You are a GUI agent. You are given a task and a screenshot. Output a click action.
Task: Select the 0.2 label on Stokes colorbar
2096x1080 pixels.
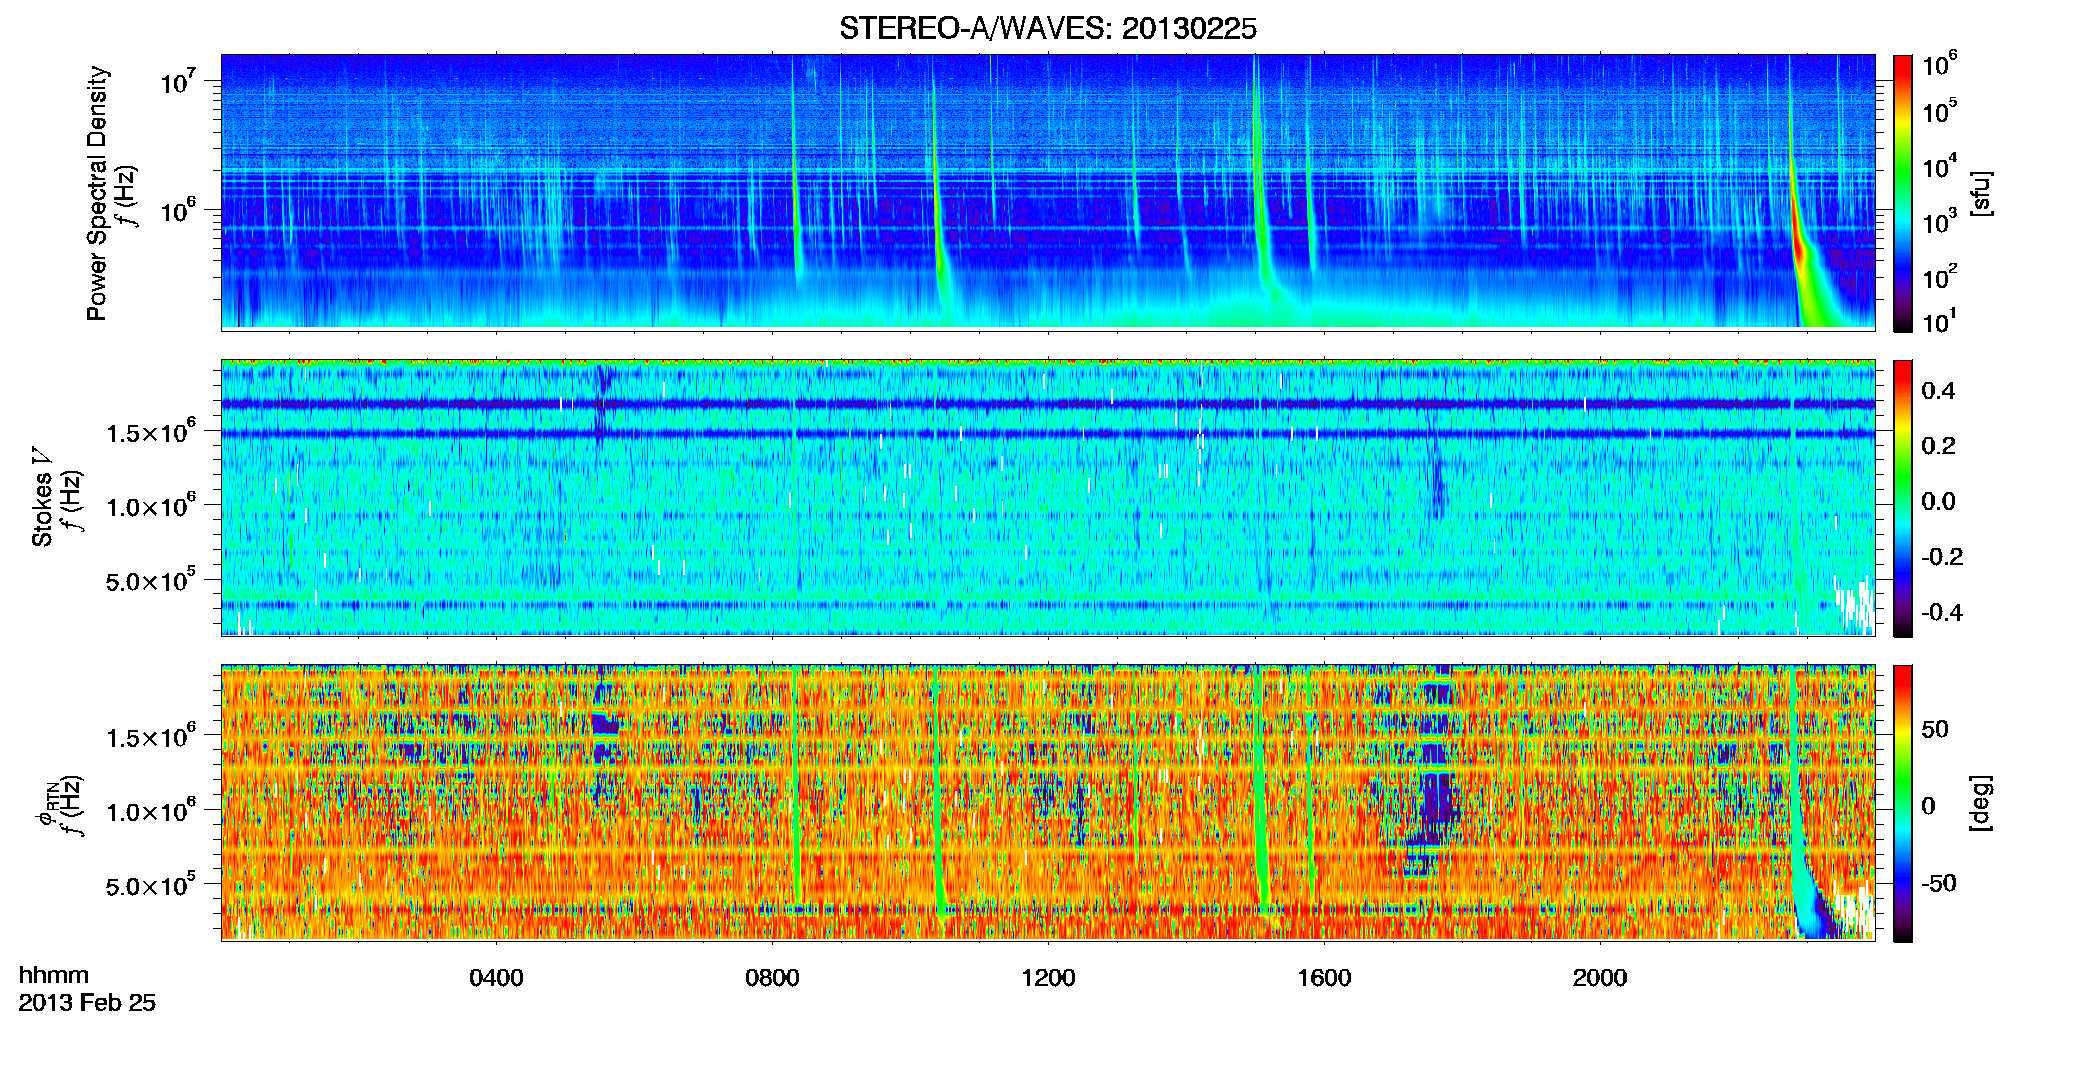pyautogui.click(x=1938, y=446)
